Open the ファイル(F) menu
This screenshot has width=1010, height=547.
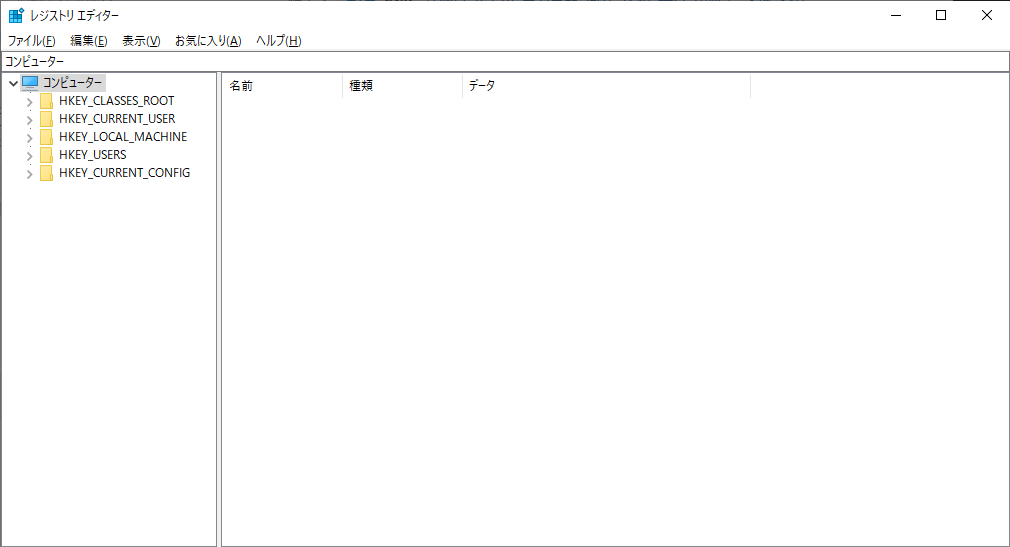tap(31, 41)
